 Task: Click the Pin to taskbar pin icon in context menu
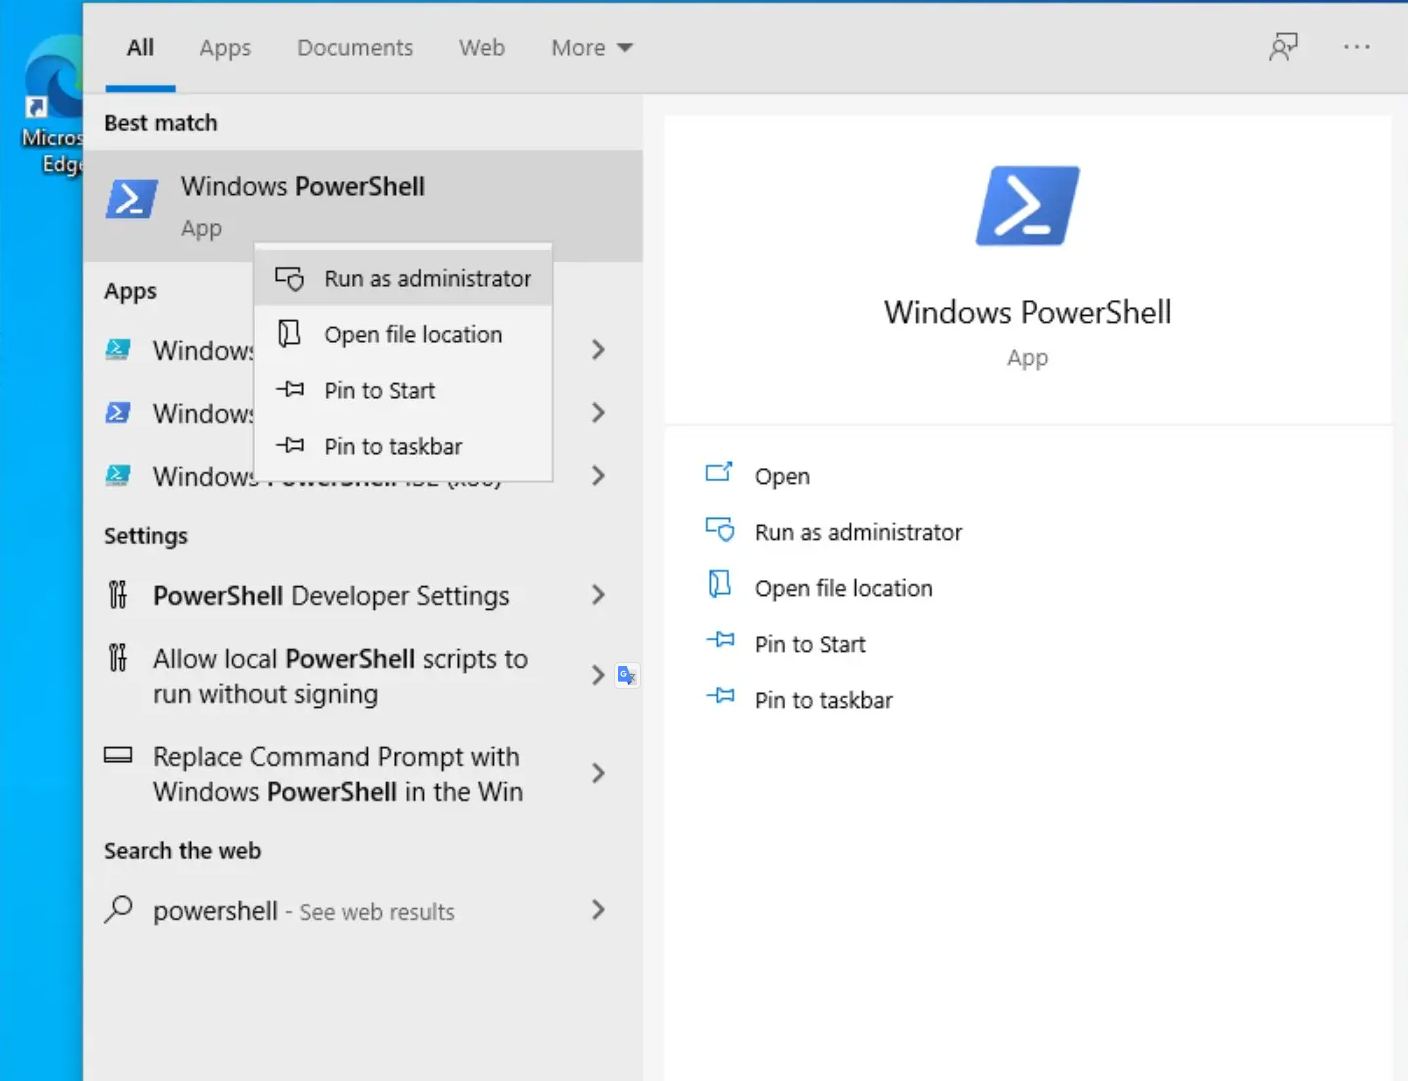pyautogui.click(x=290, y=446)
